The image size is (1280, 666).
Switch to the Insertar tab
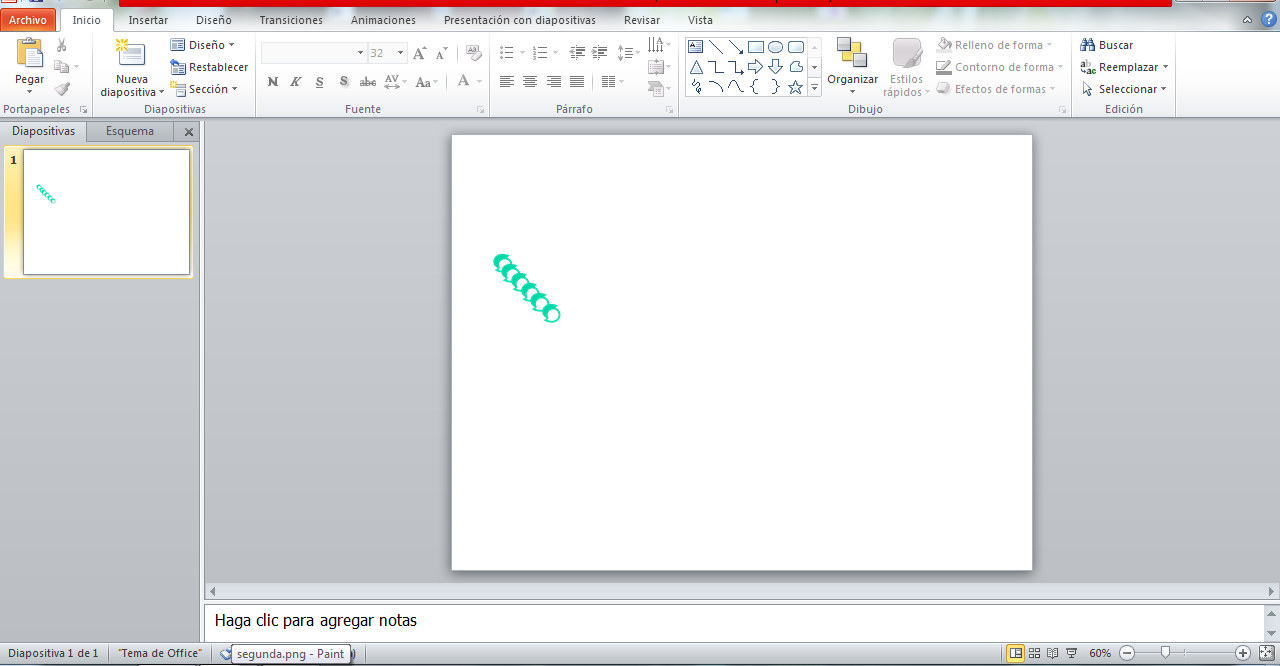point(148,20)
